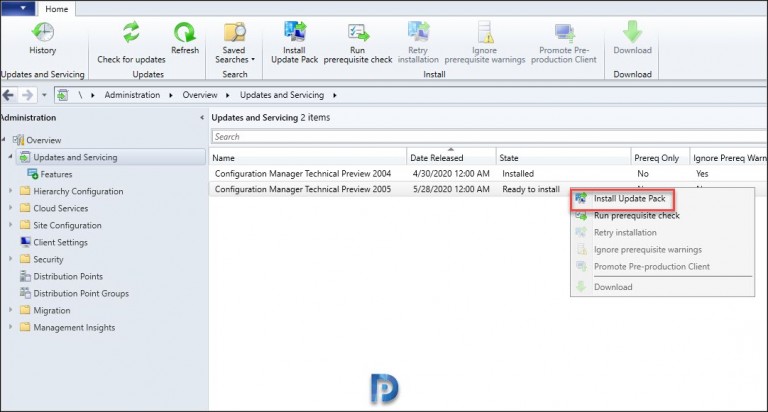Click Distribution Points server icon
768x412 pixels.
click(25, 276)
